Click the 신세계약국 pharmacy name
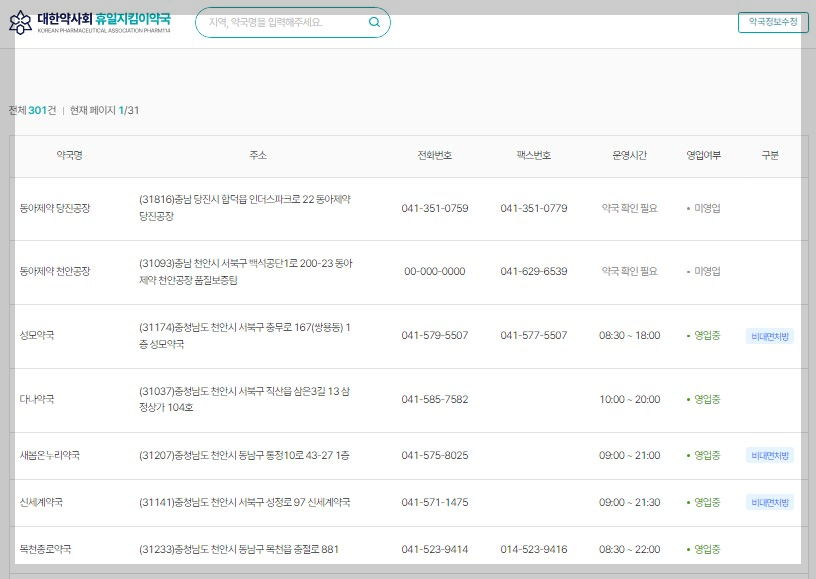 (x=40, y=503)
